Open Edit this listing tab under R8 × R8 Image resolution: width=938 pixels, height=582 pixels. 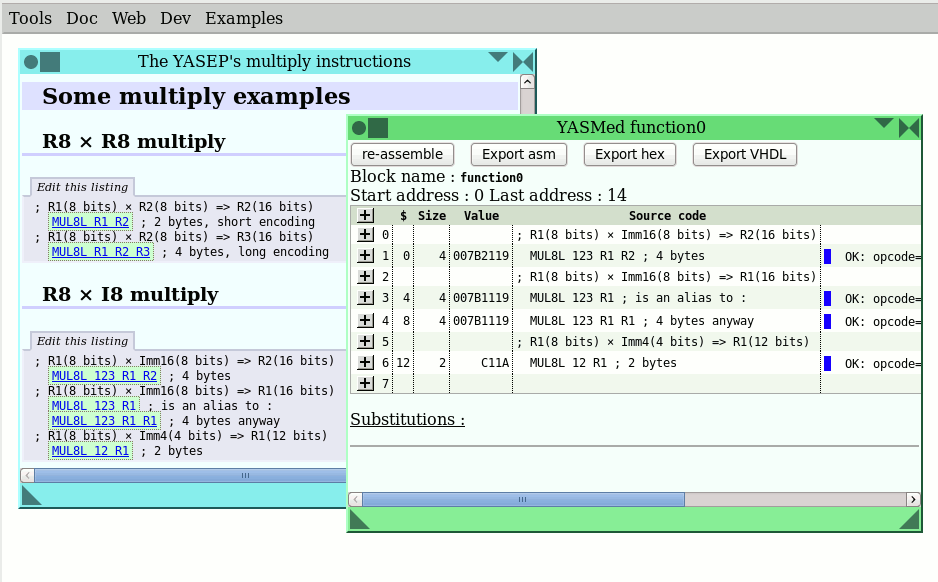pos(83,187)
